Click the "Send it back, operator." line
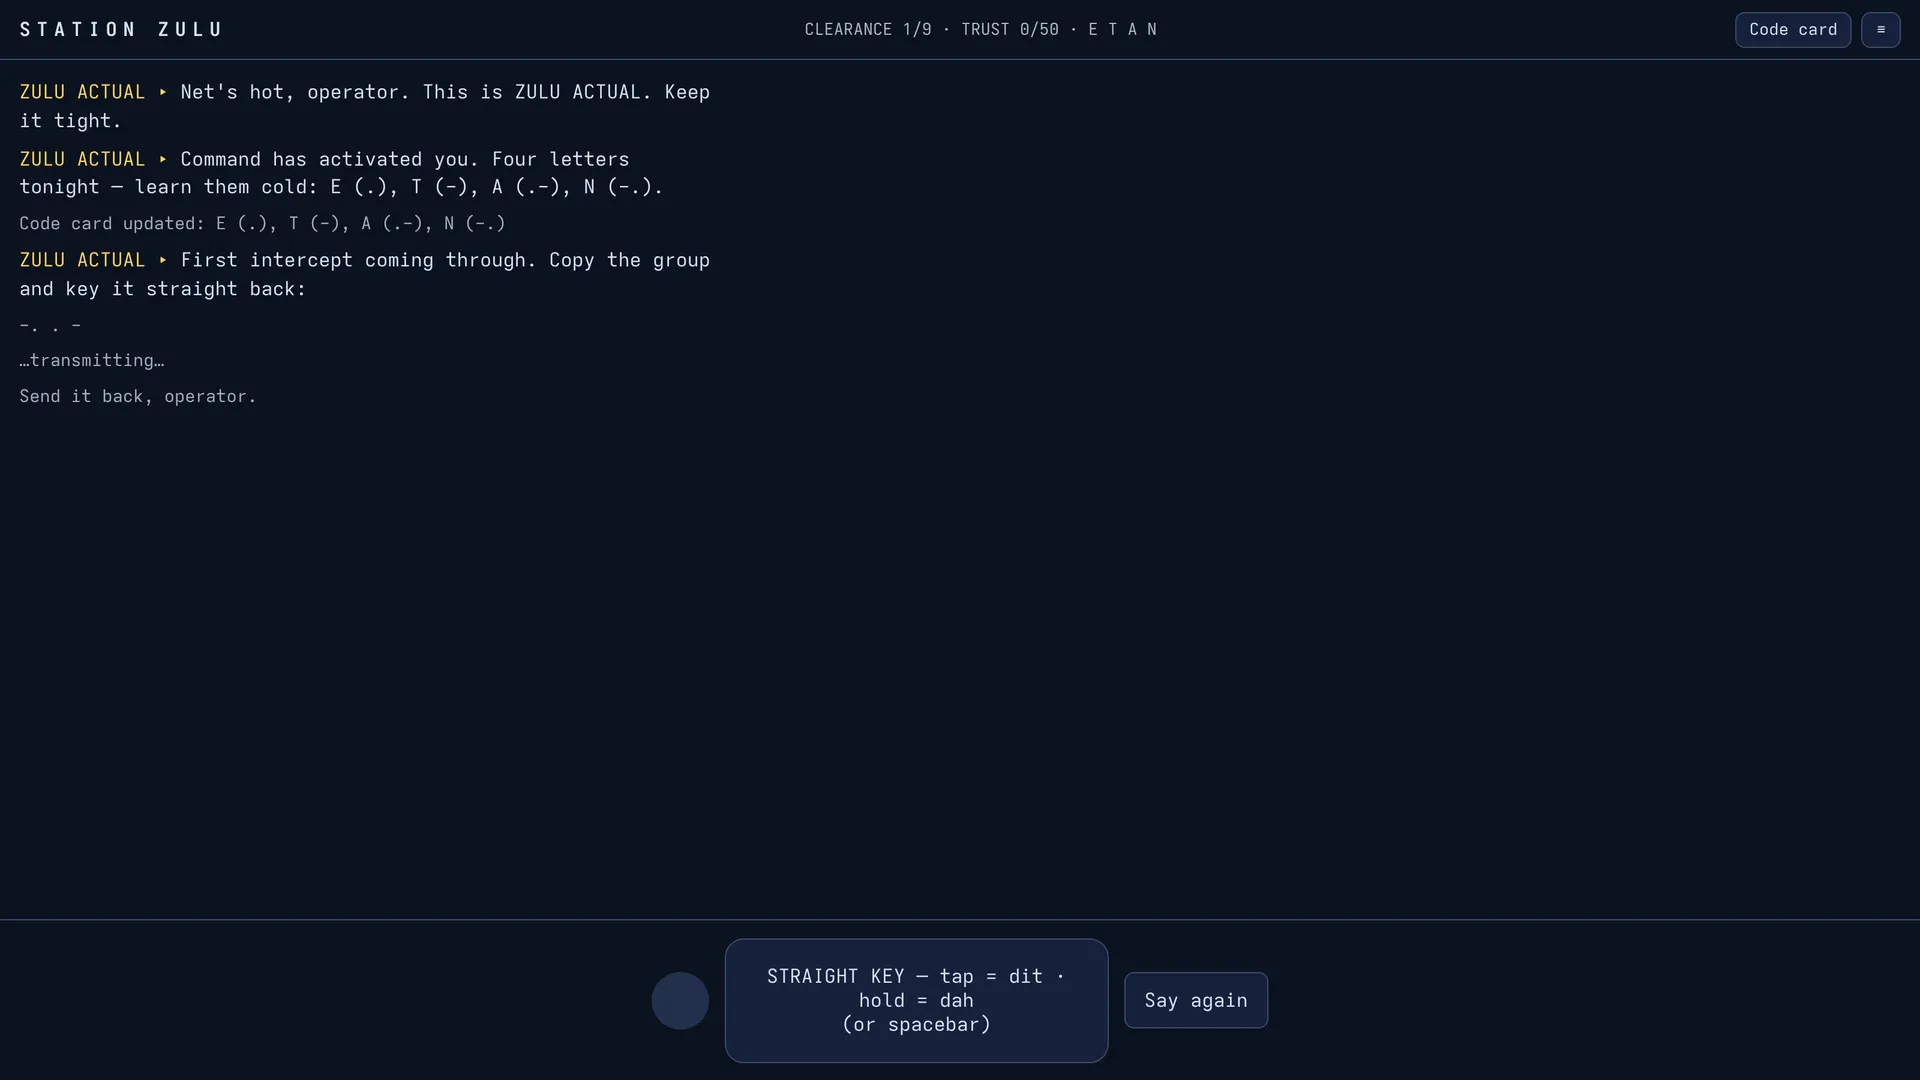 [x=138, y=396]
